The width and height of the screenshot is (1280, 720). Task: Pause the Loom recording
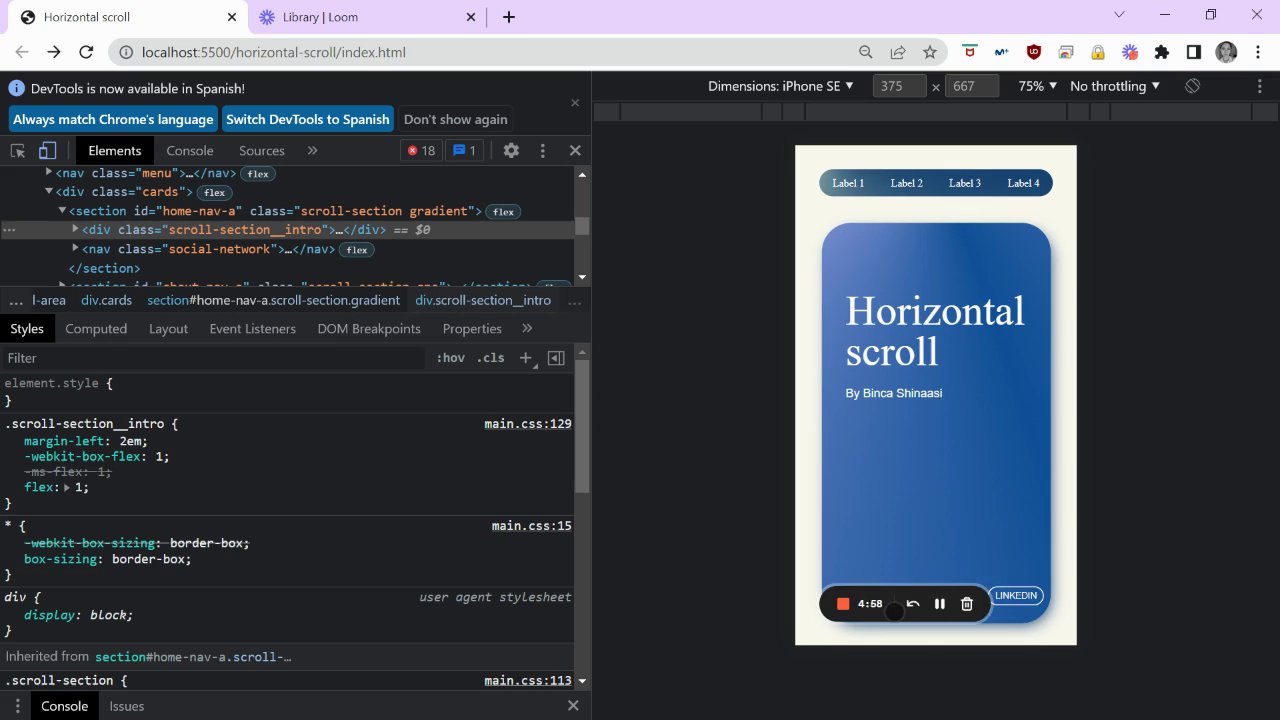coord(940,604)
